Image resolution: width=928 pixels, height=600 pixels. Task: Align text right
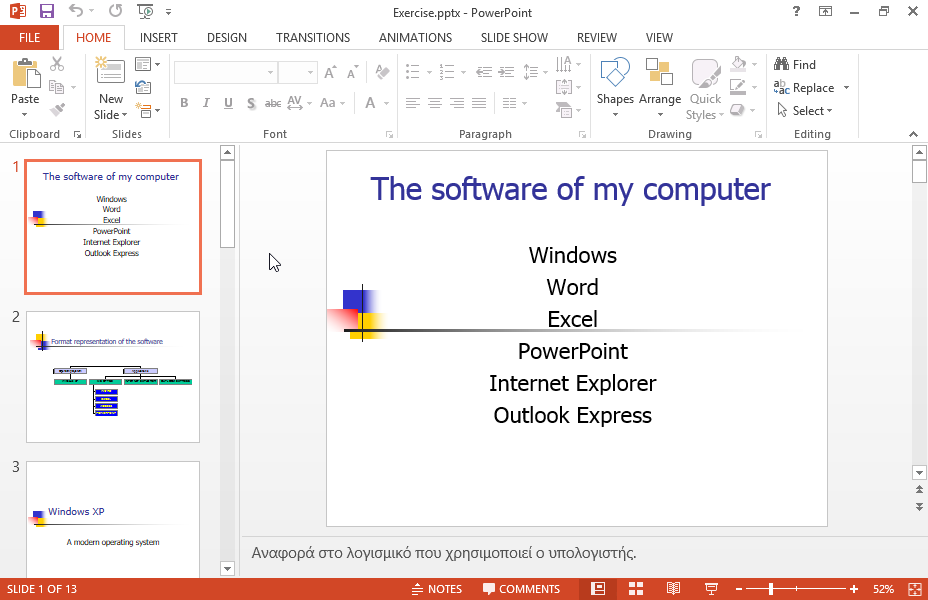[x=457, y=103]
